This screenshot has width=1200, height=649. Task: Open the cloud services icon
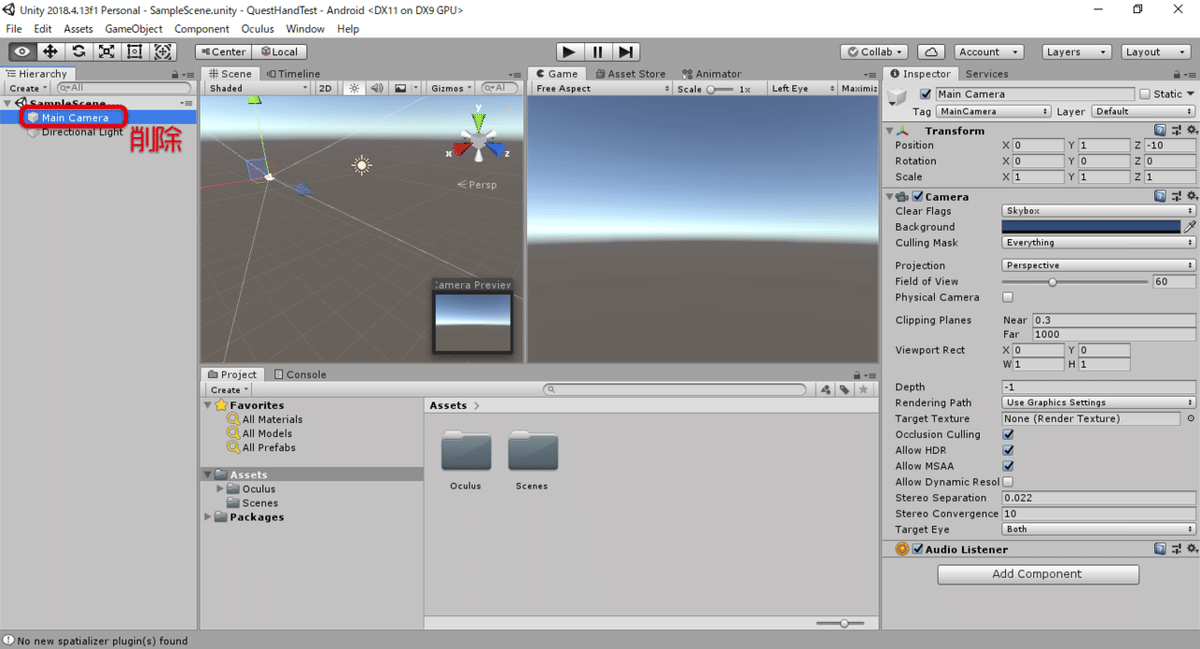tap(931, 51)
